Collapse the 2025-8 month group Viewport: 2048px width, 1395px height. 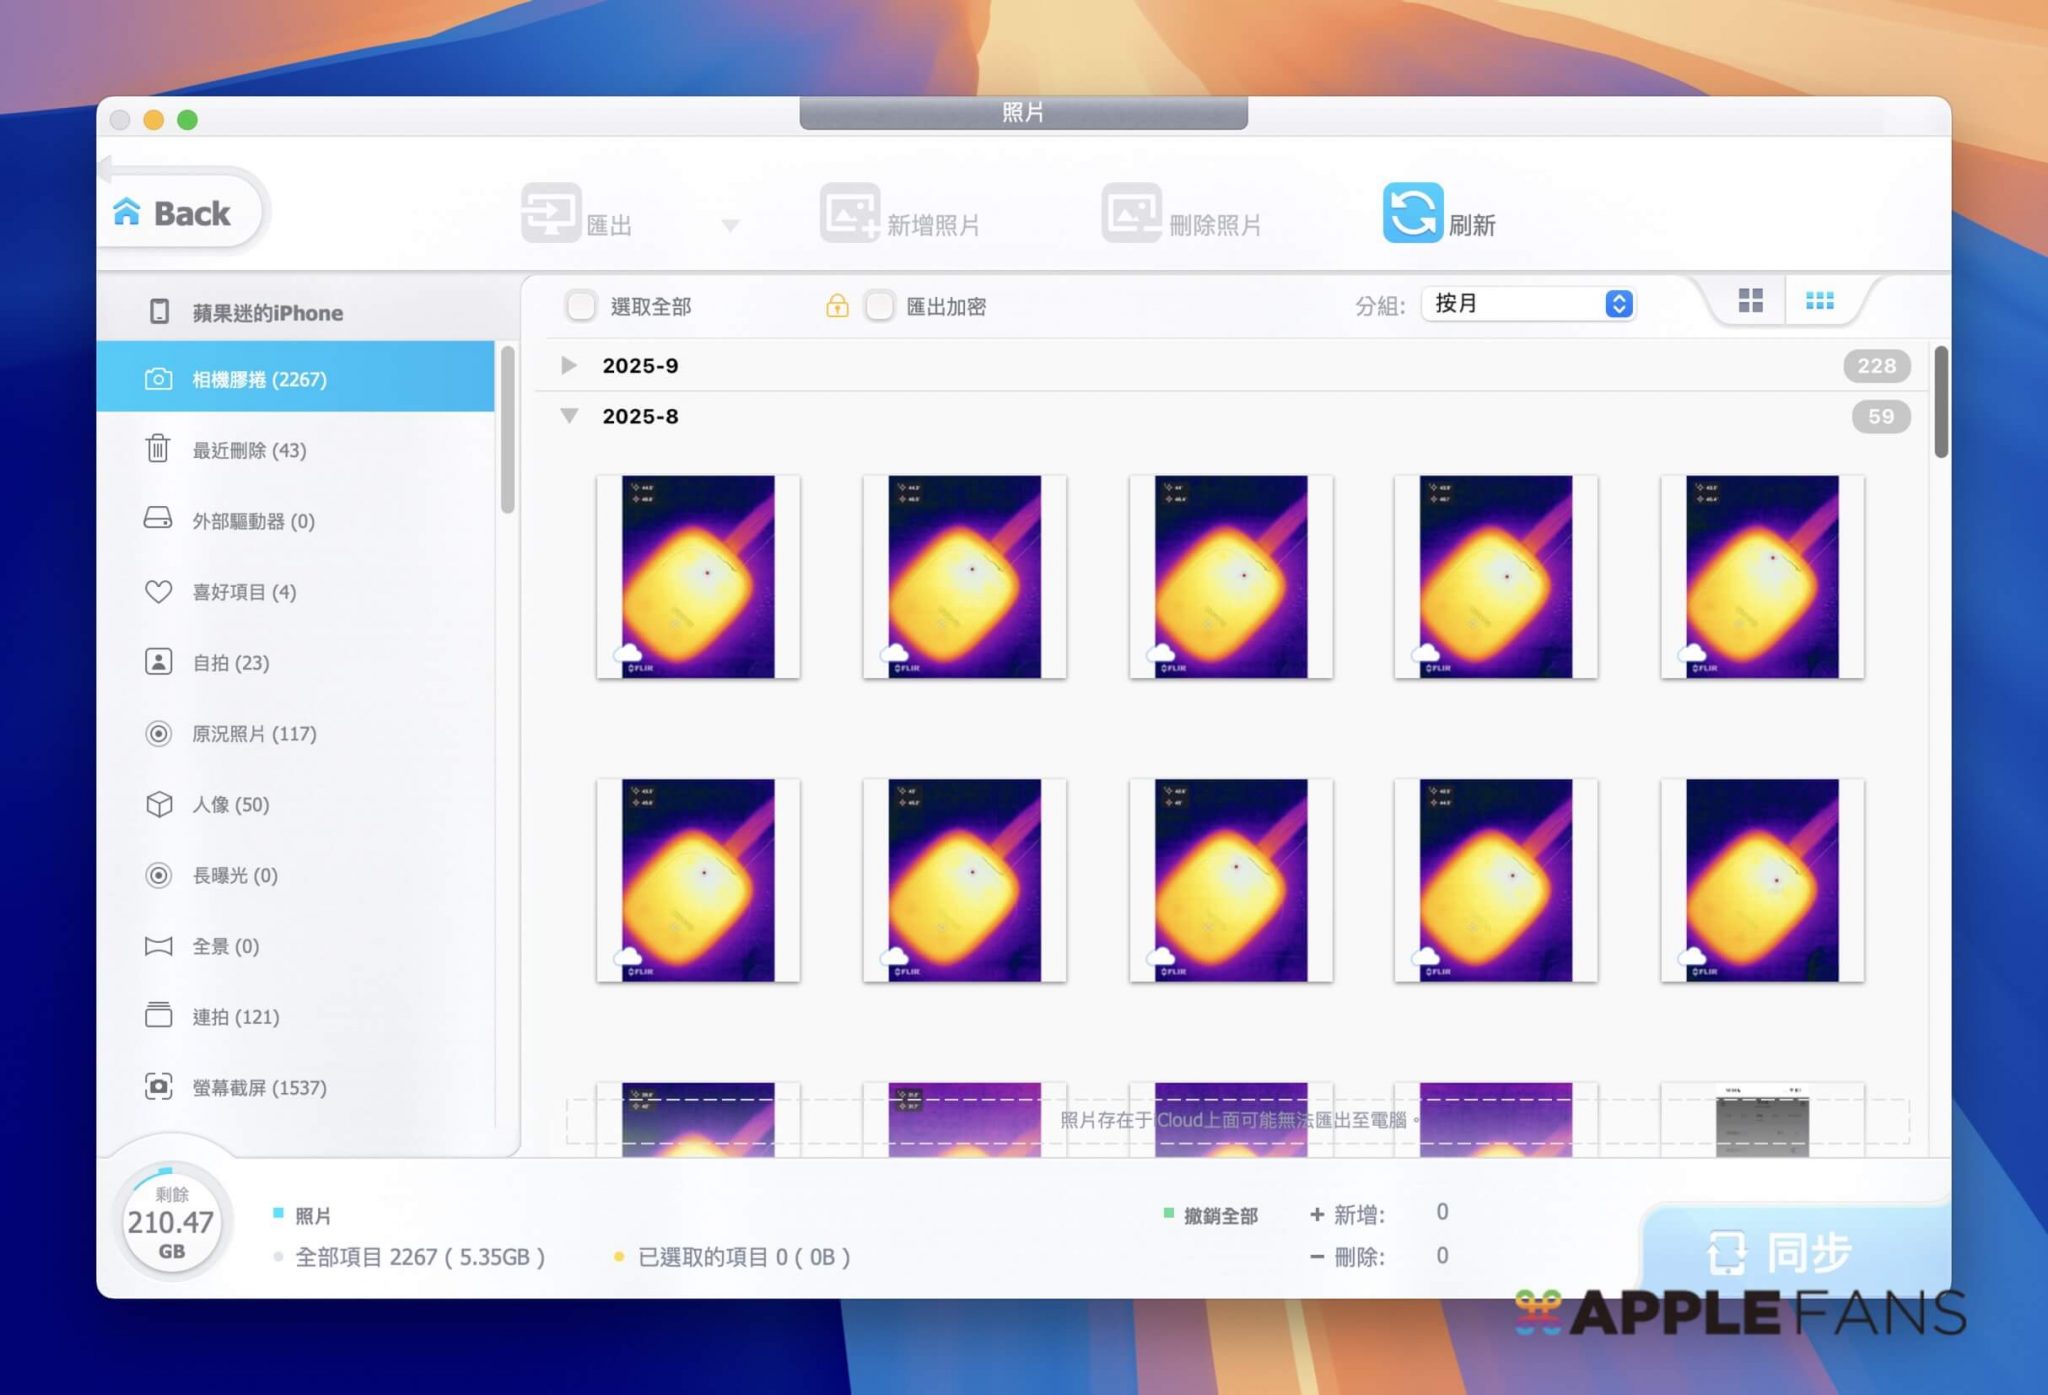pos(569,415)
